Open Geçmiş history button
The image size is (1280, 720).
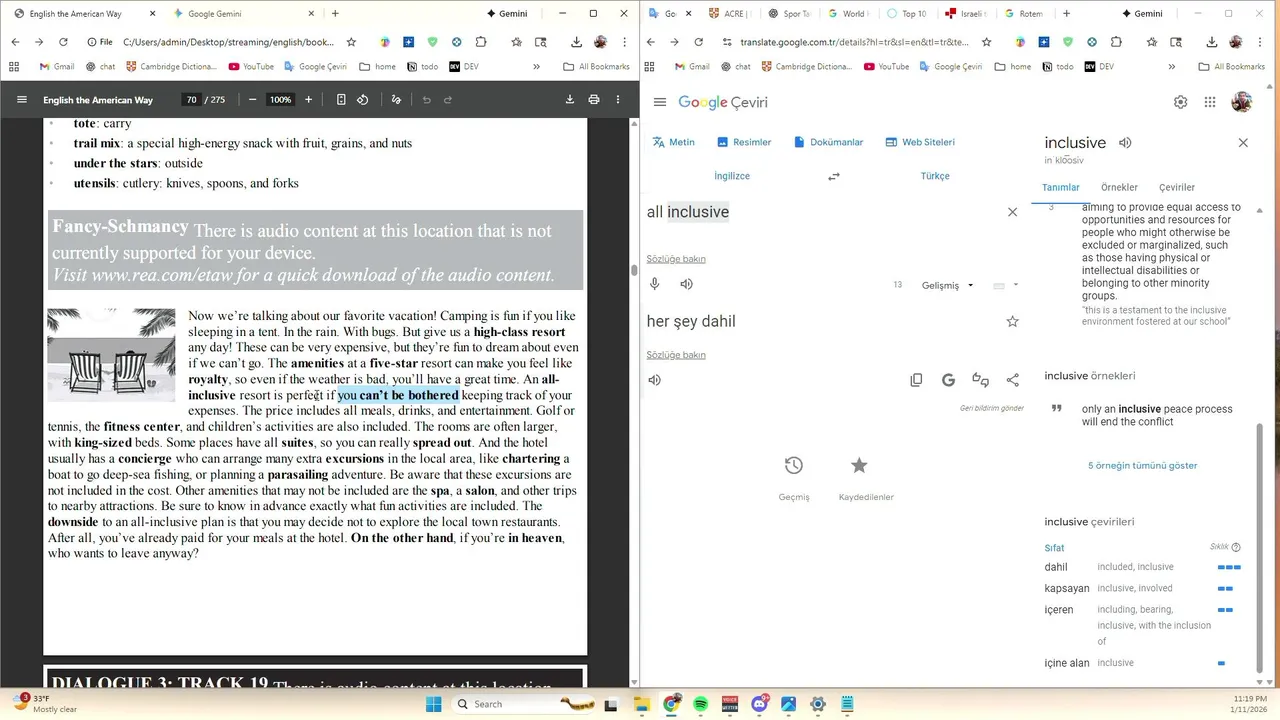[x=794, y=475]
